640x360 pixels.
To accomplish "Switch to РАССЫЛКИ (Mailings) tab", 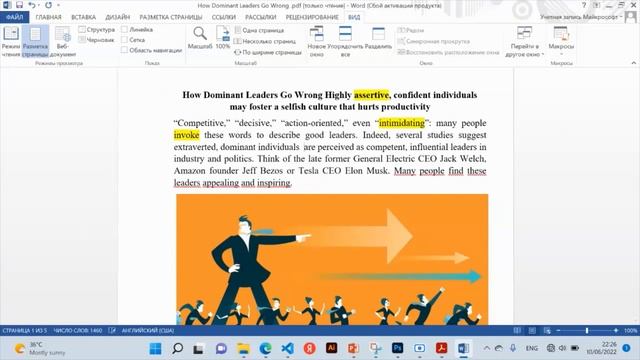I will point(260,17).
